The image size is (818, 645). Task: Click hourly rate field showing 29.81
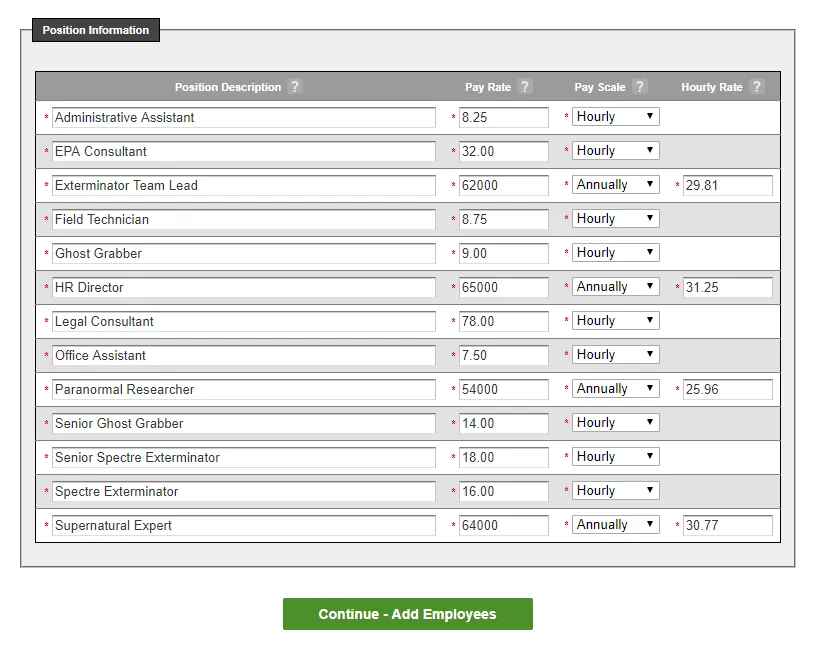point(728,185)
